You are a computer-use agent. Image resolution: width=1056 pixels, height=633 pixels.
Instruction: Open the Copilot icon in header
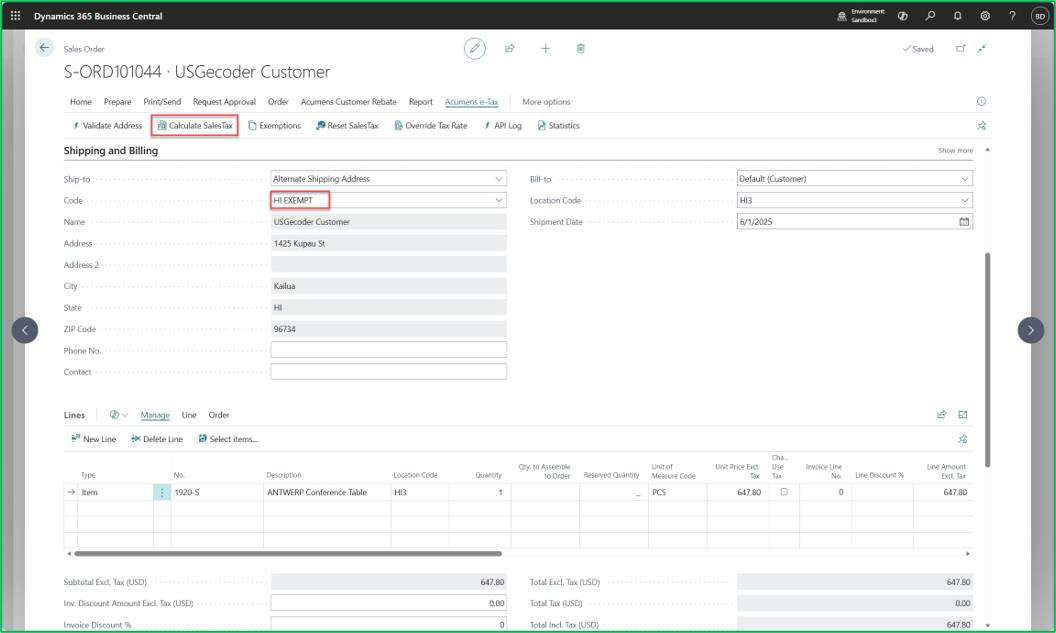pos(902,15)
